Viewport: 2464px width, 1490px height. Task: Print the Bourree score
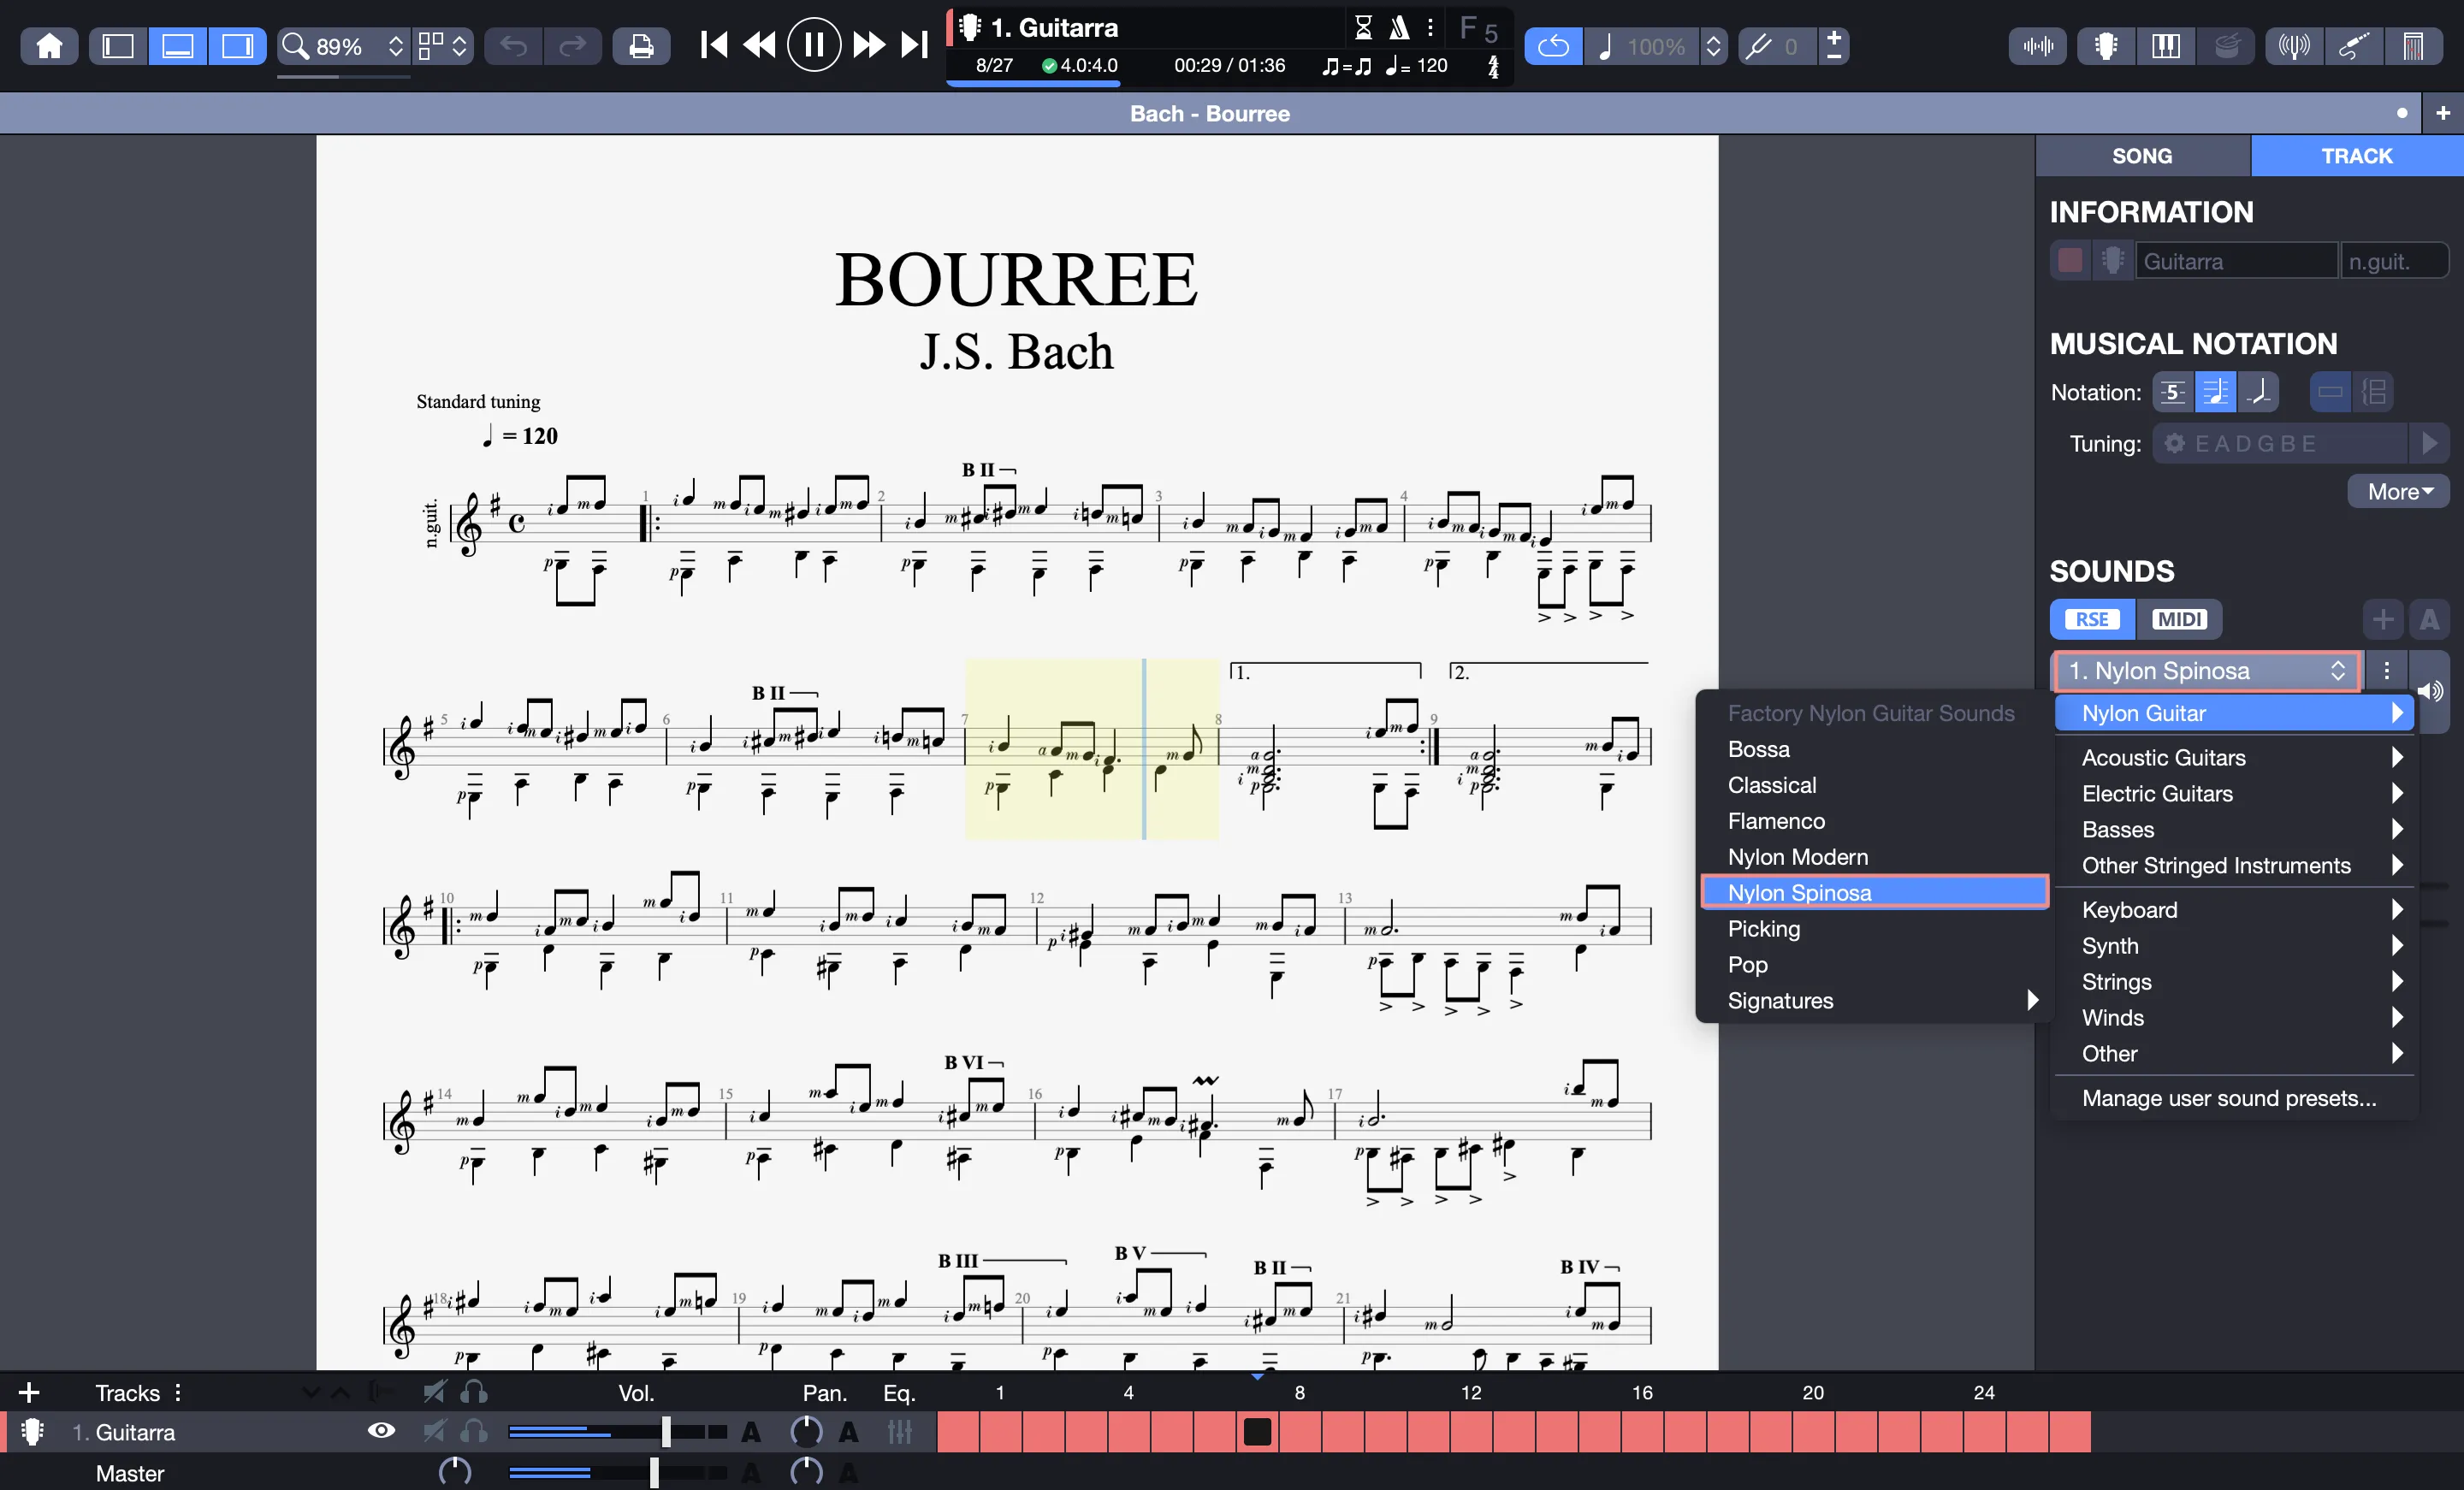click(641, 46)
